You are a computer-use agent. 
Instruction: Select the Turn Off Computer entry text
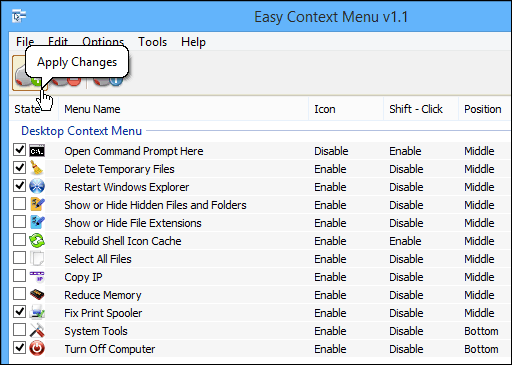coord(110,349)
